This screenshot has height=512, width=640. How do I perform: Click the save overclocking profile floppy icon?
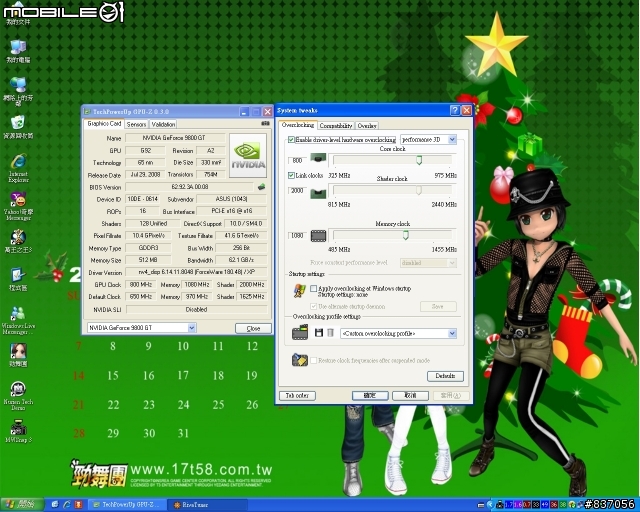(x=319, y=333)
